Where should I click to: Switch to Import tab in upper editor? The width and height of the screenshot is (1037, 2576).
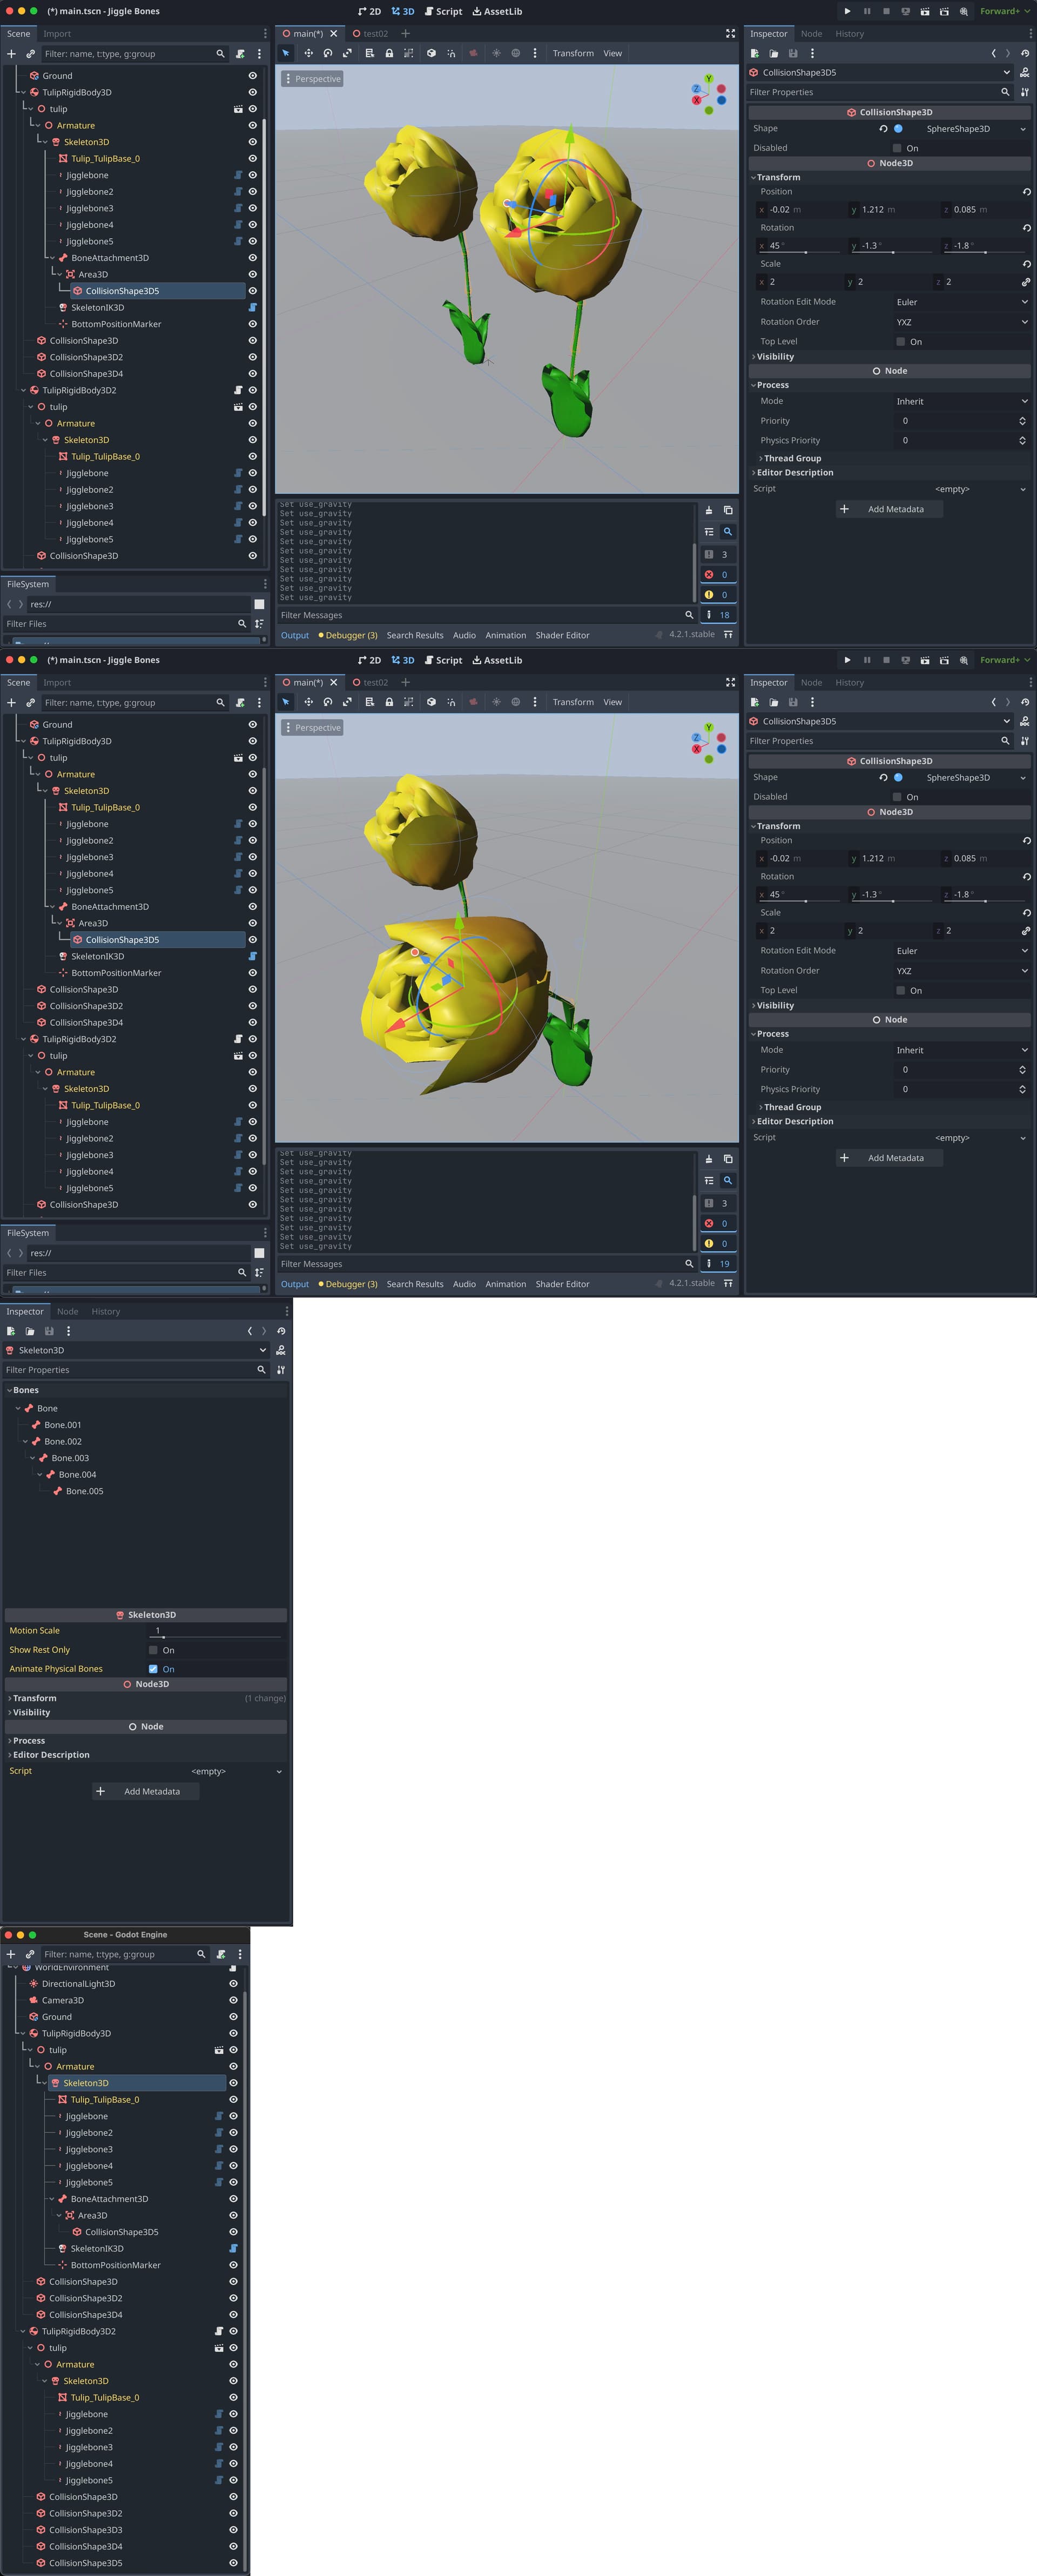[x=57, y=33]
